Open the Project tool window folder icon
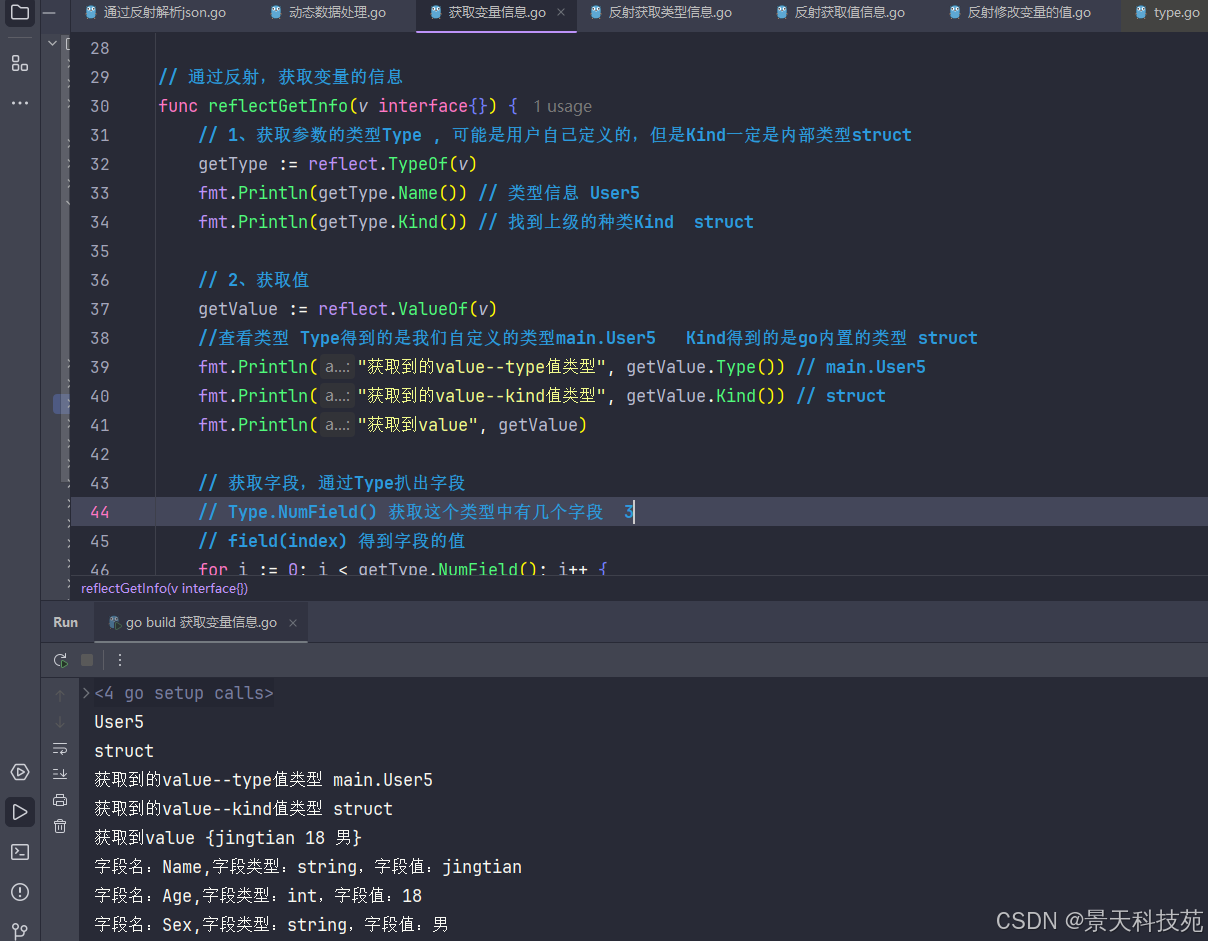The width and height of the screenshot is (1208, 941). [x=19, y=13]
